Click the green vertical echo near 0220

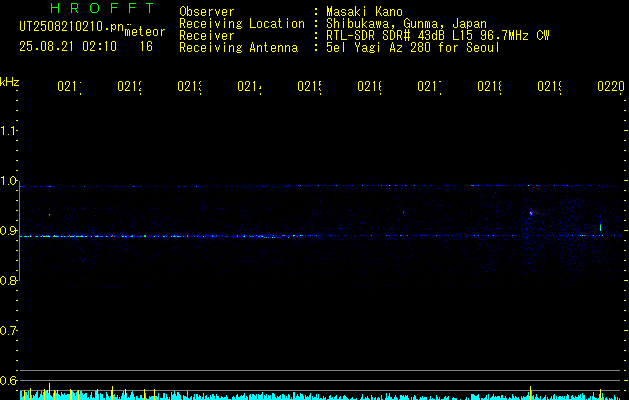tap(600, 227)
